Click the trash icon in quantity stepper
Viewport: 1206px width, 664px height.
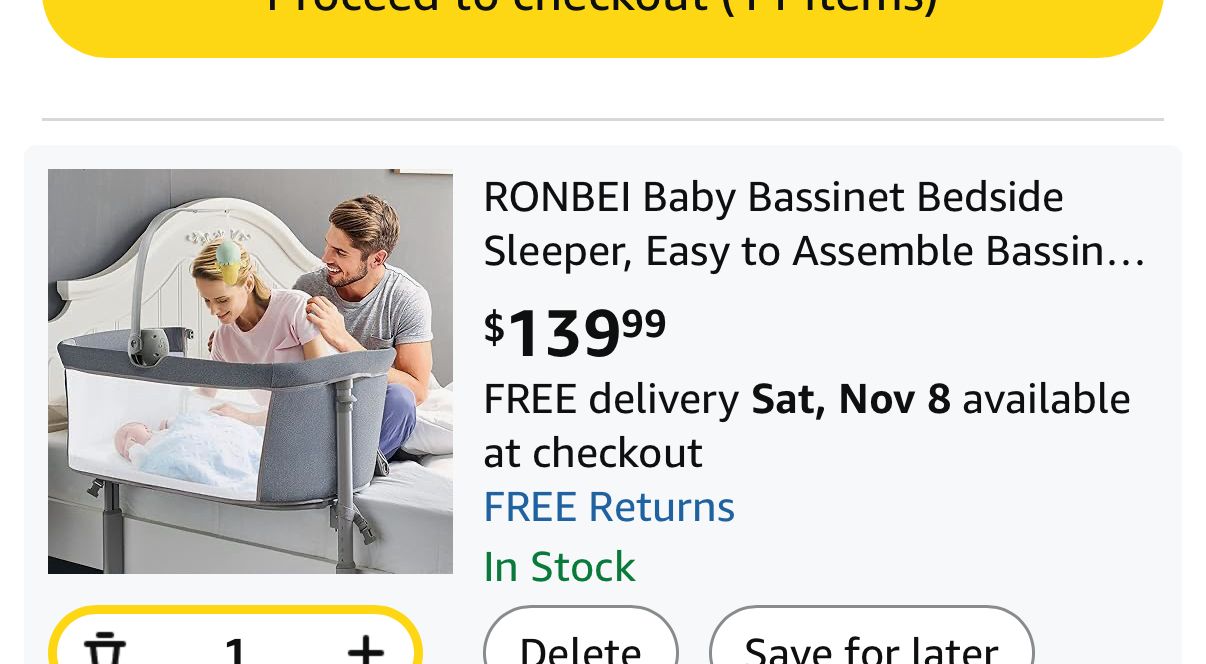coord(105,650)
